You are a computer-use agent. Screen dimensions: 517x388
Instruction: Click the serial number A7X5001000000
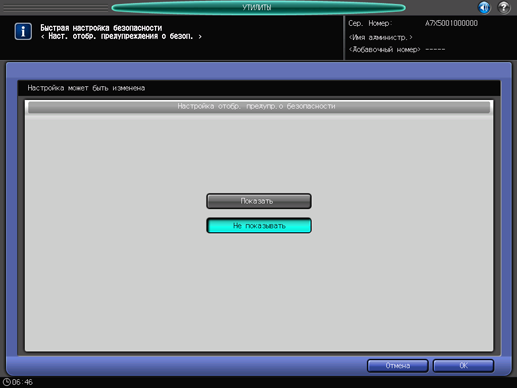pos(451,23)
